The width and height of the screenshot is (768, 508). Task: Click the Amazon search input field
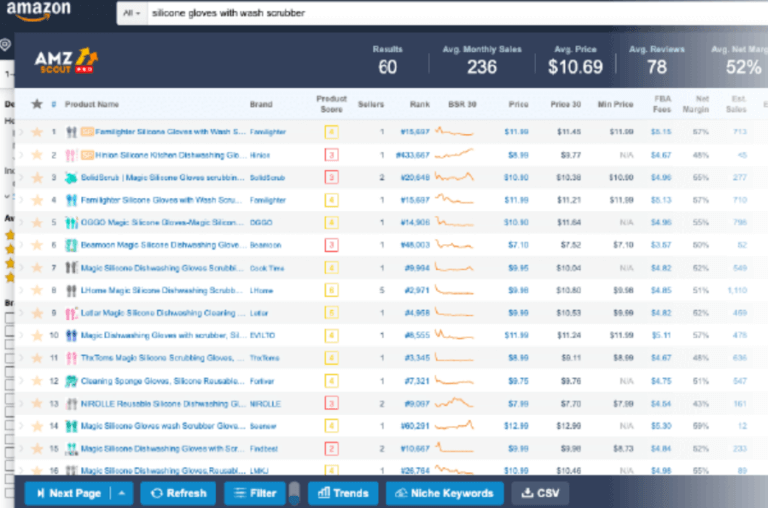[x=456, y=13]
